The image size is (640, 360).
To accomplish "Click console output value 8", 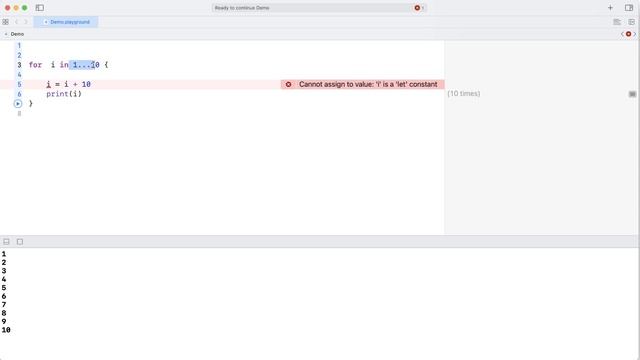I will [4, 313].
